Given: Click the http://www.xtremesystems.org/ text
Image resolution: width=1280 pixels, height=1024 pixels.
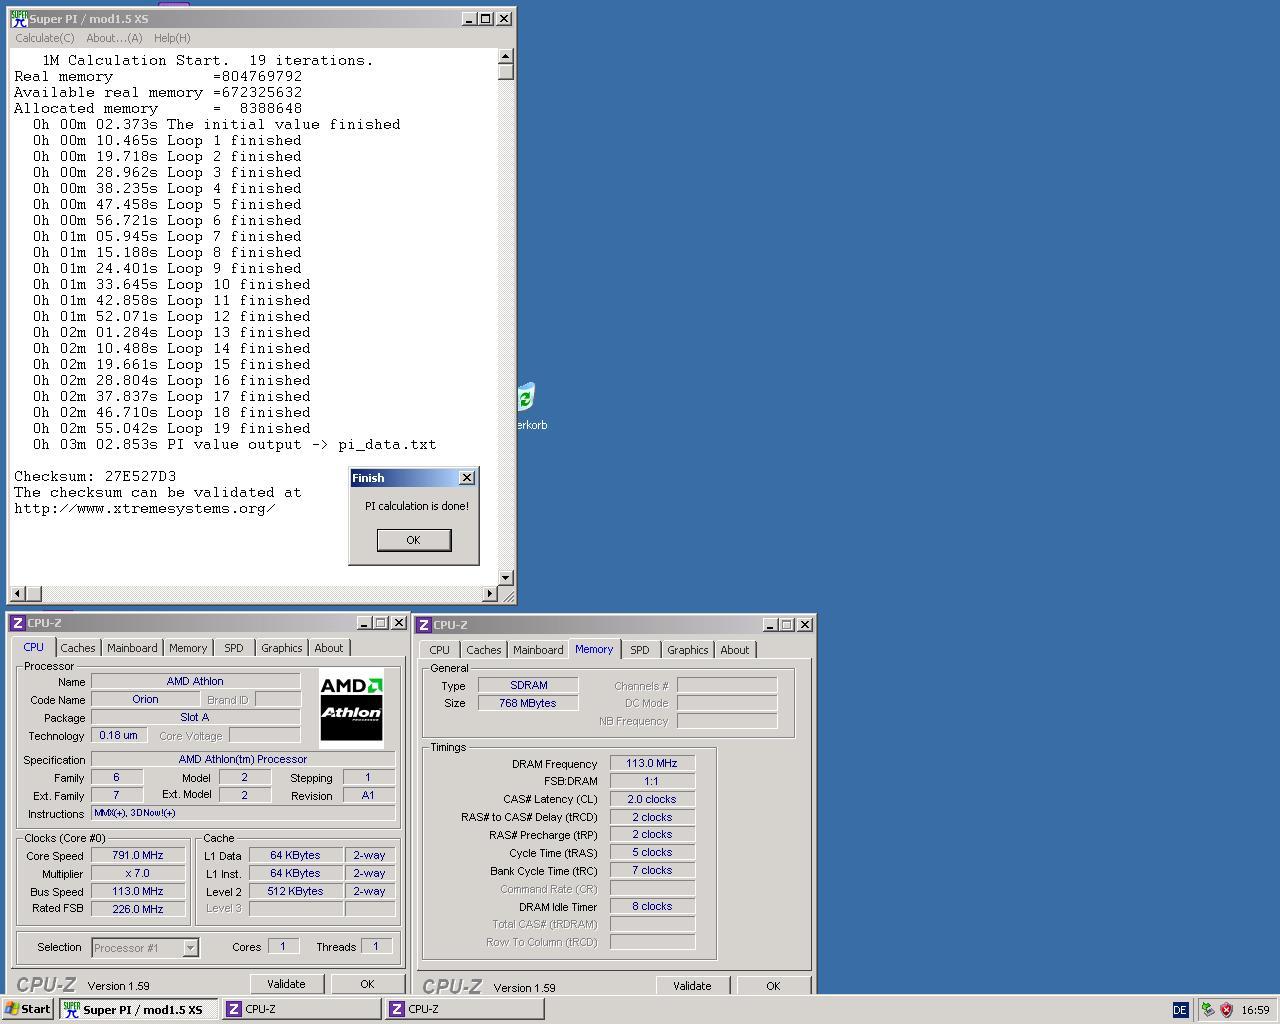Looking at the screenshot, I should 145,509.
